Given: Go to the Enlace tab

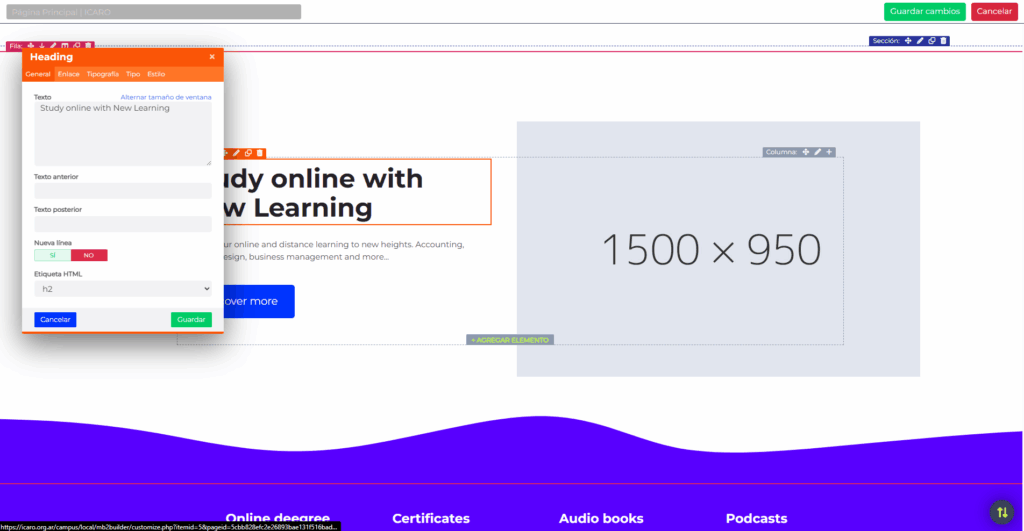Looking at the screenshot, I should (x=68, y=74).
